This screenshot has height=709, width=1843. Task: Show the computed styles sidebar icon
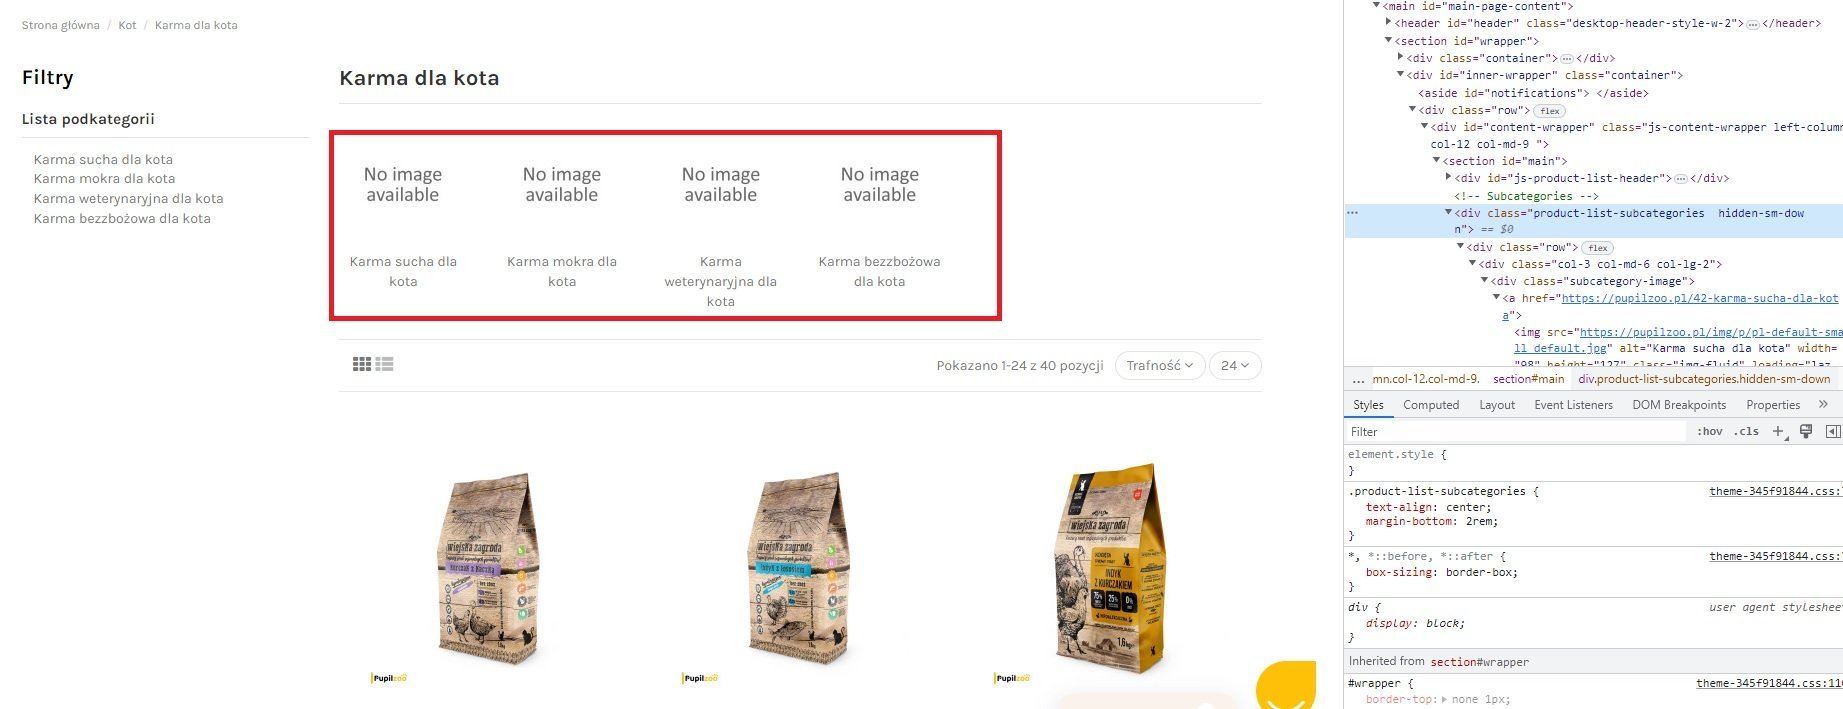coord(1832,431)
